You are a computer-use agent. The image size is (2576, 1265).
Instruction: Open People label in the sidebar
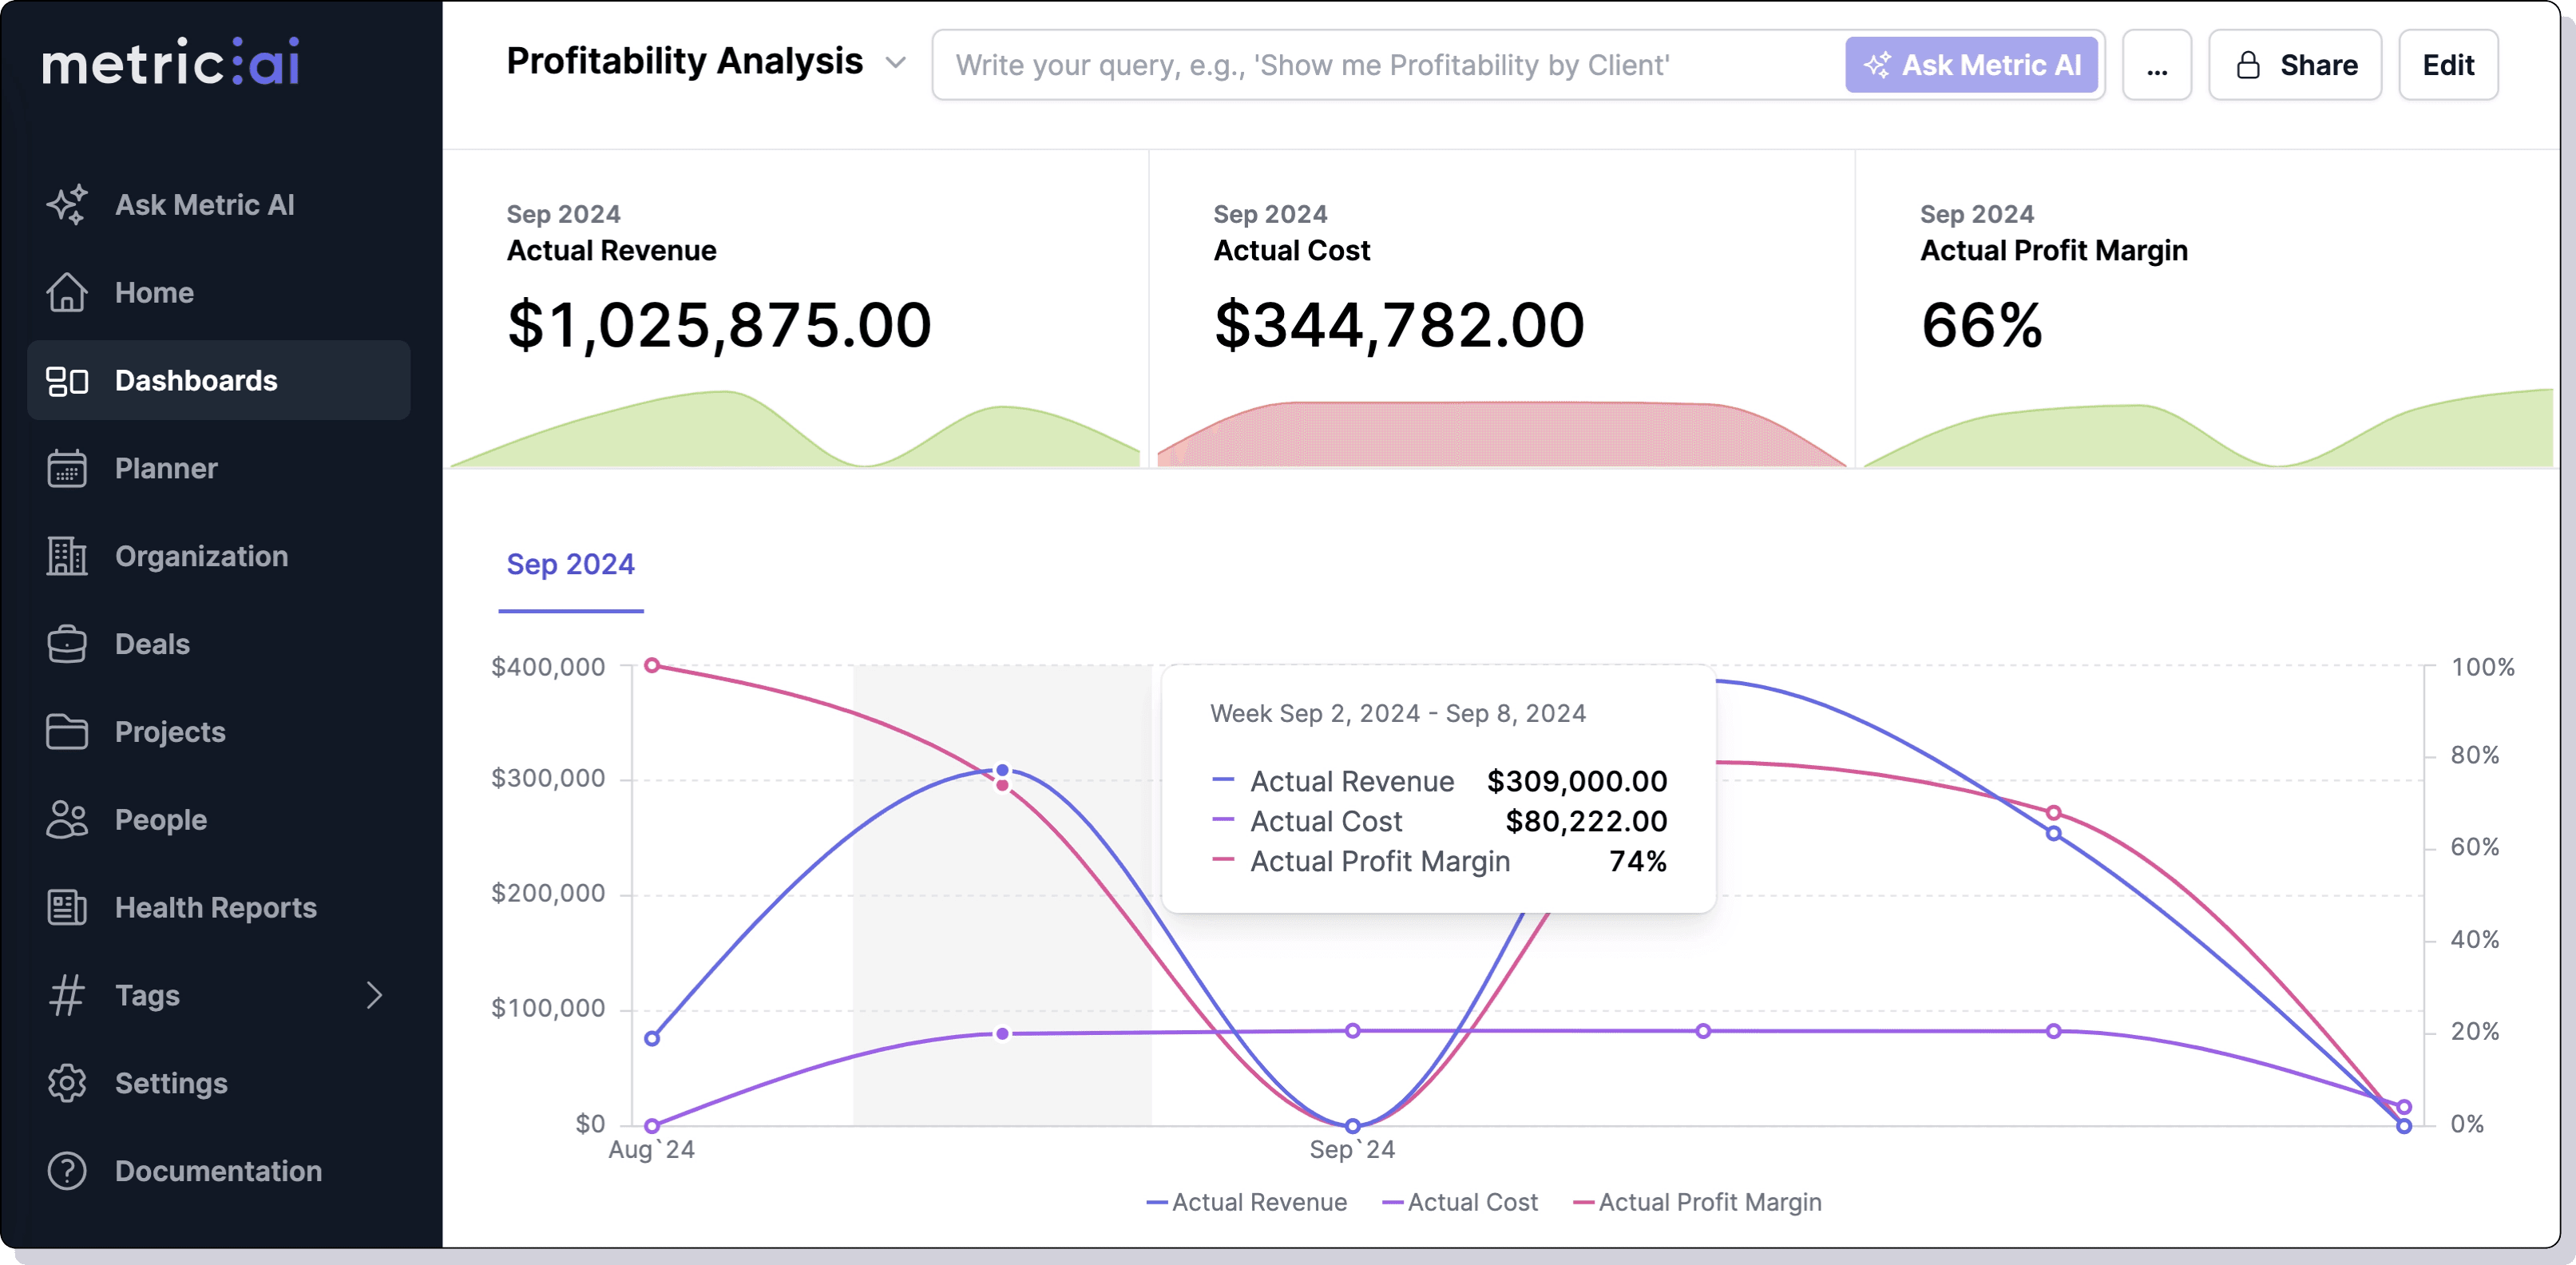[x=161, y=820]
